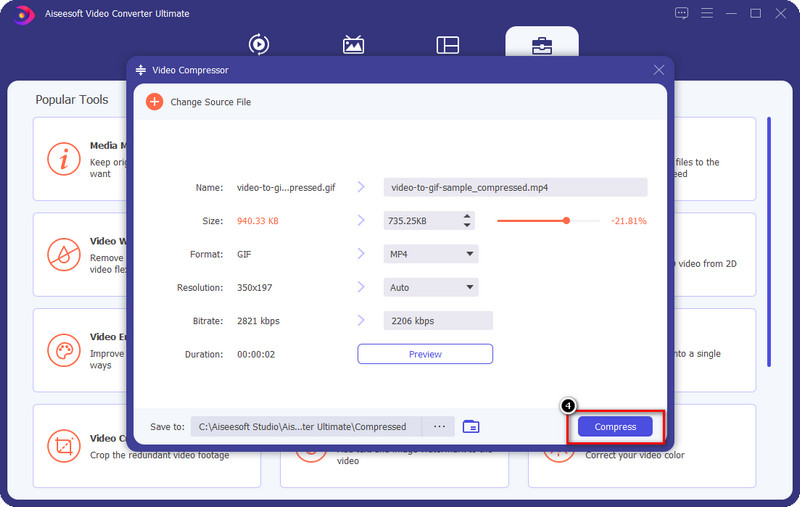Select the Toolbox briefcase tab

tap(541, 45)
